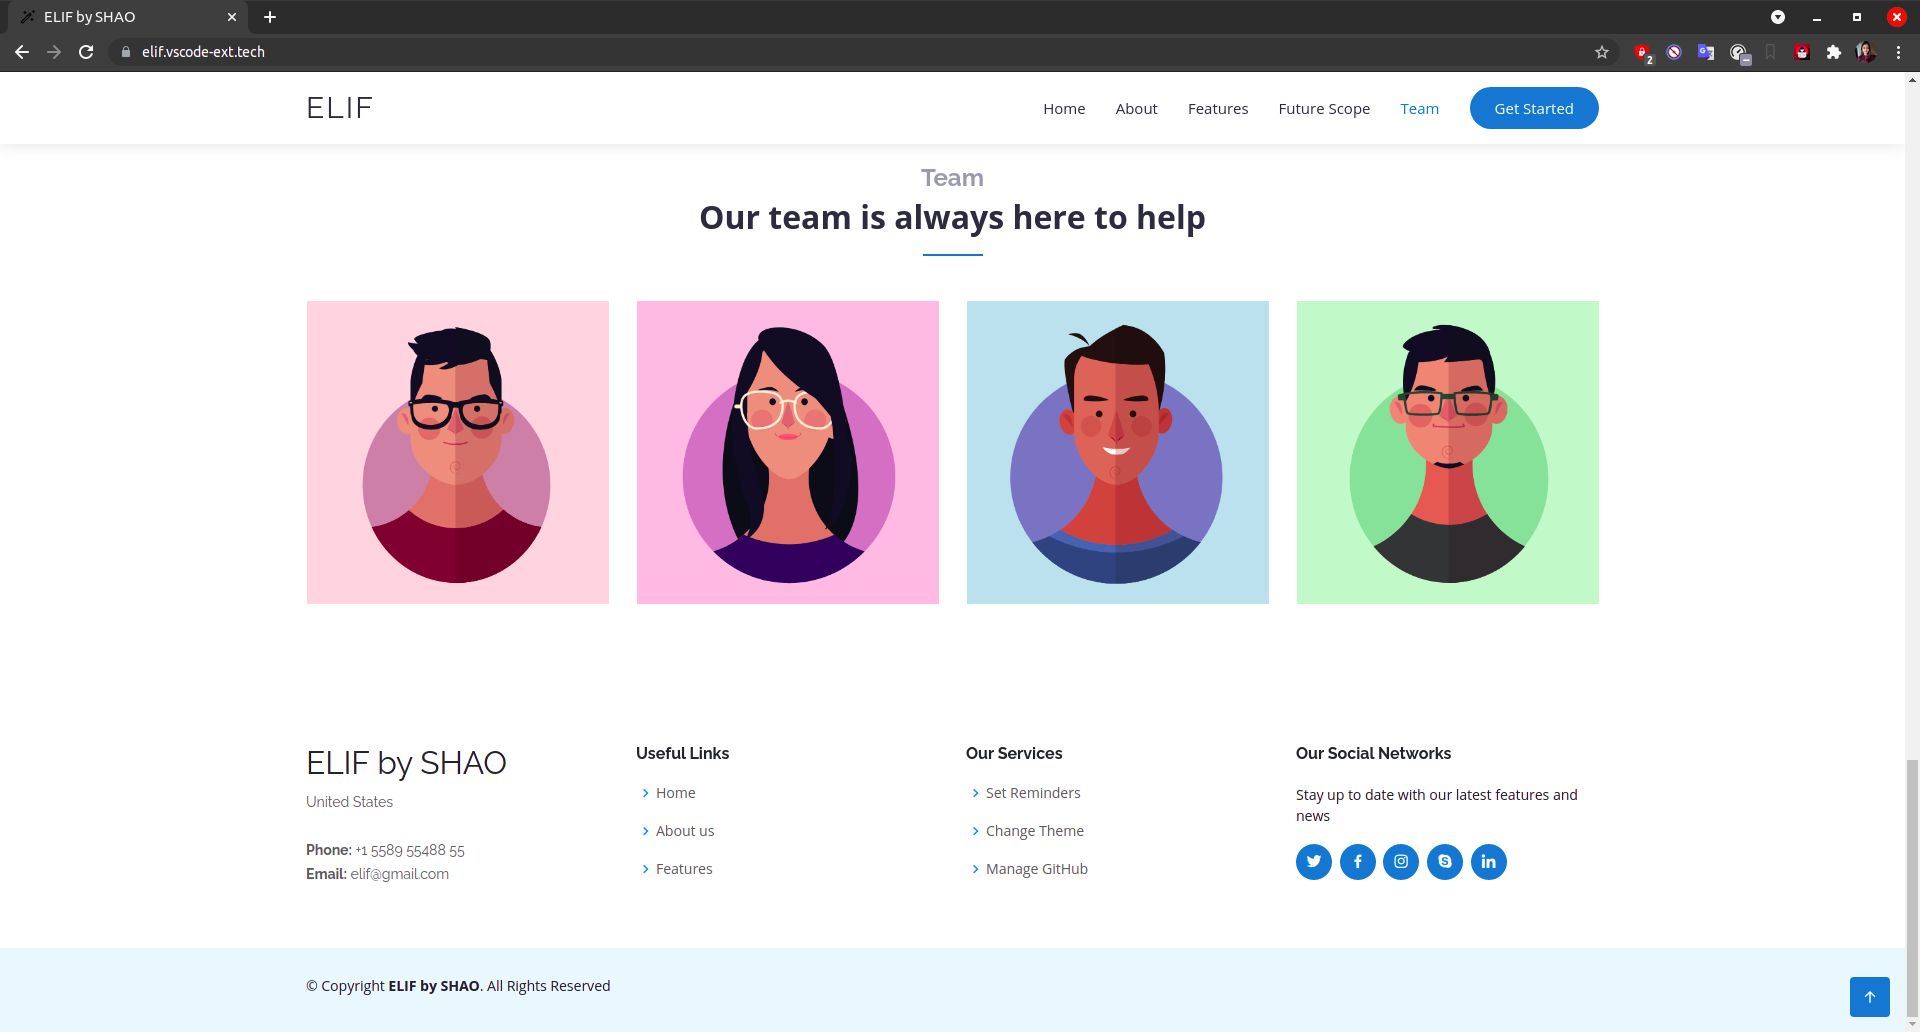Open the Set Reminders service link
Screen dimensions: 1920x1032
1033,793
